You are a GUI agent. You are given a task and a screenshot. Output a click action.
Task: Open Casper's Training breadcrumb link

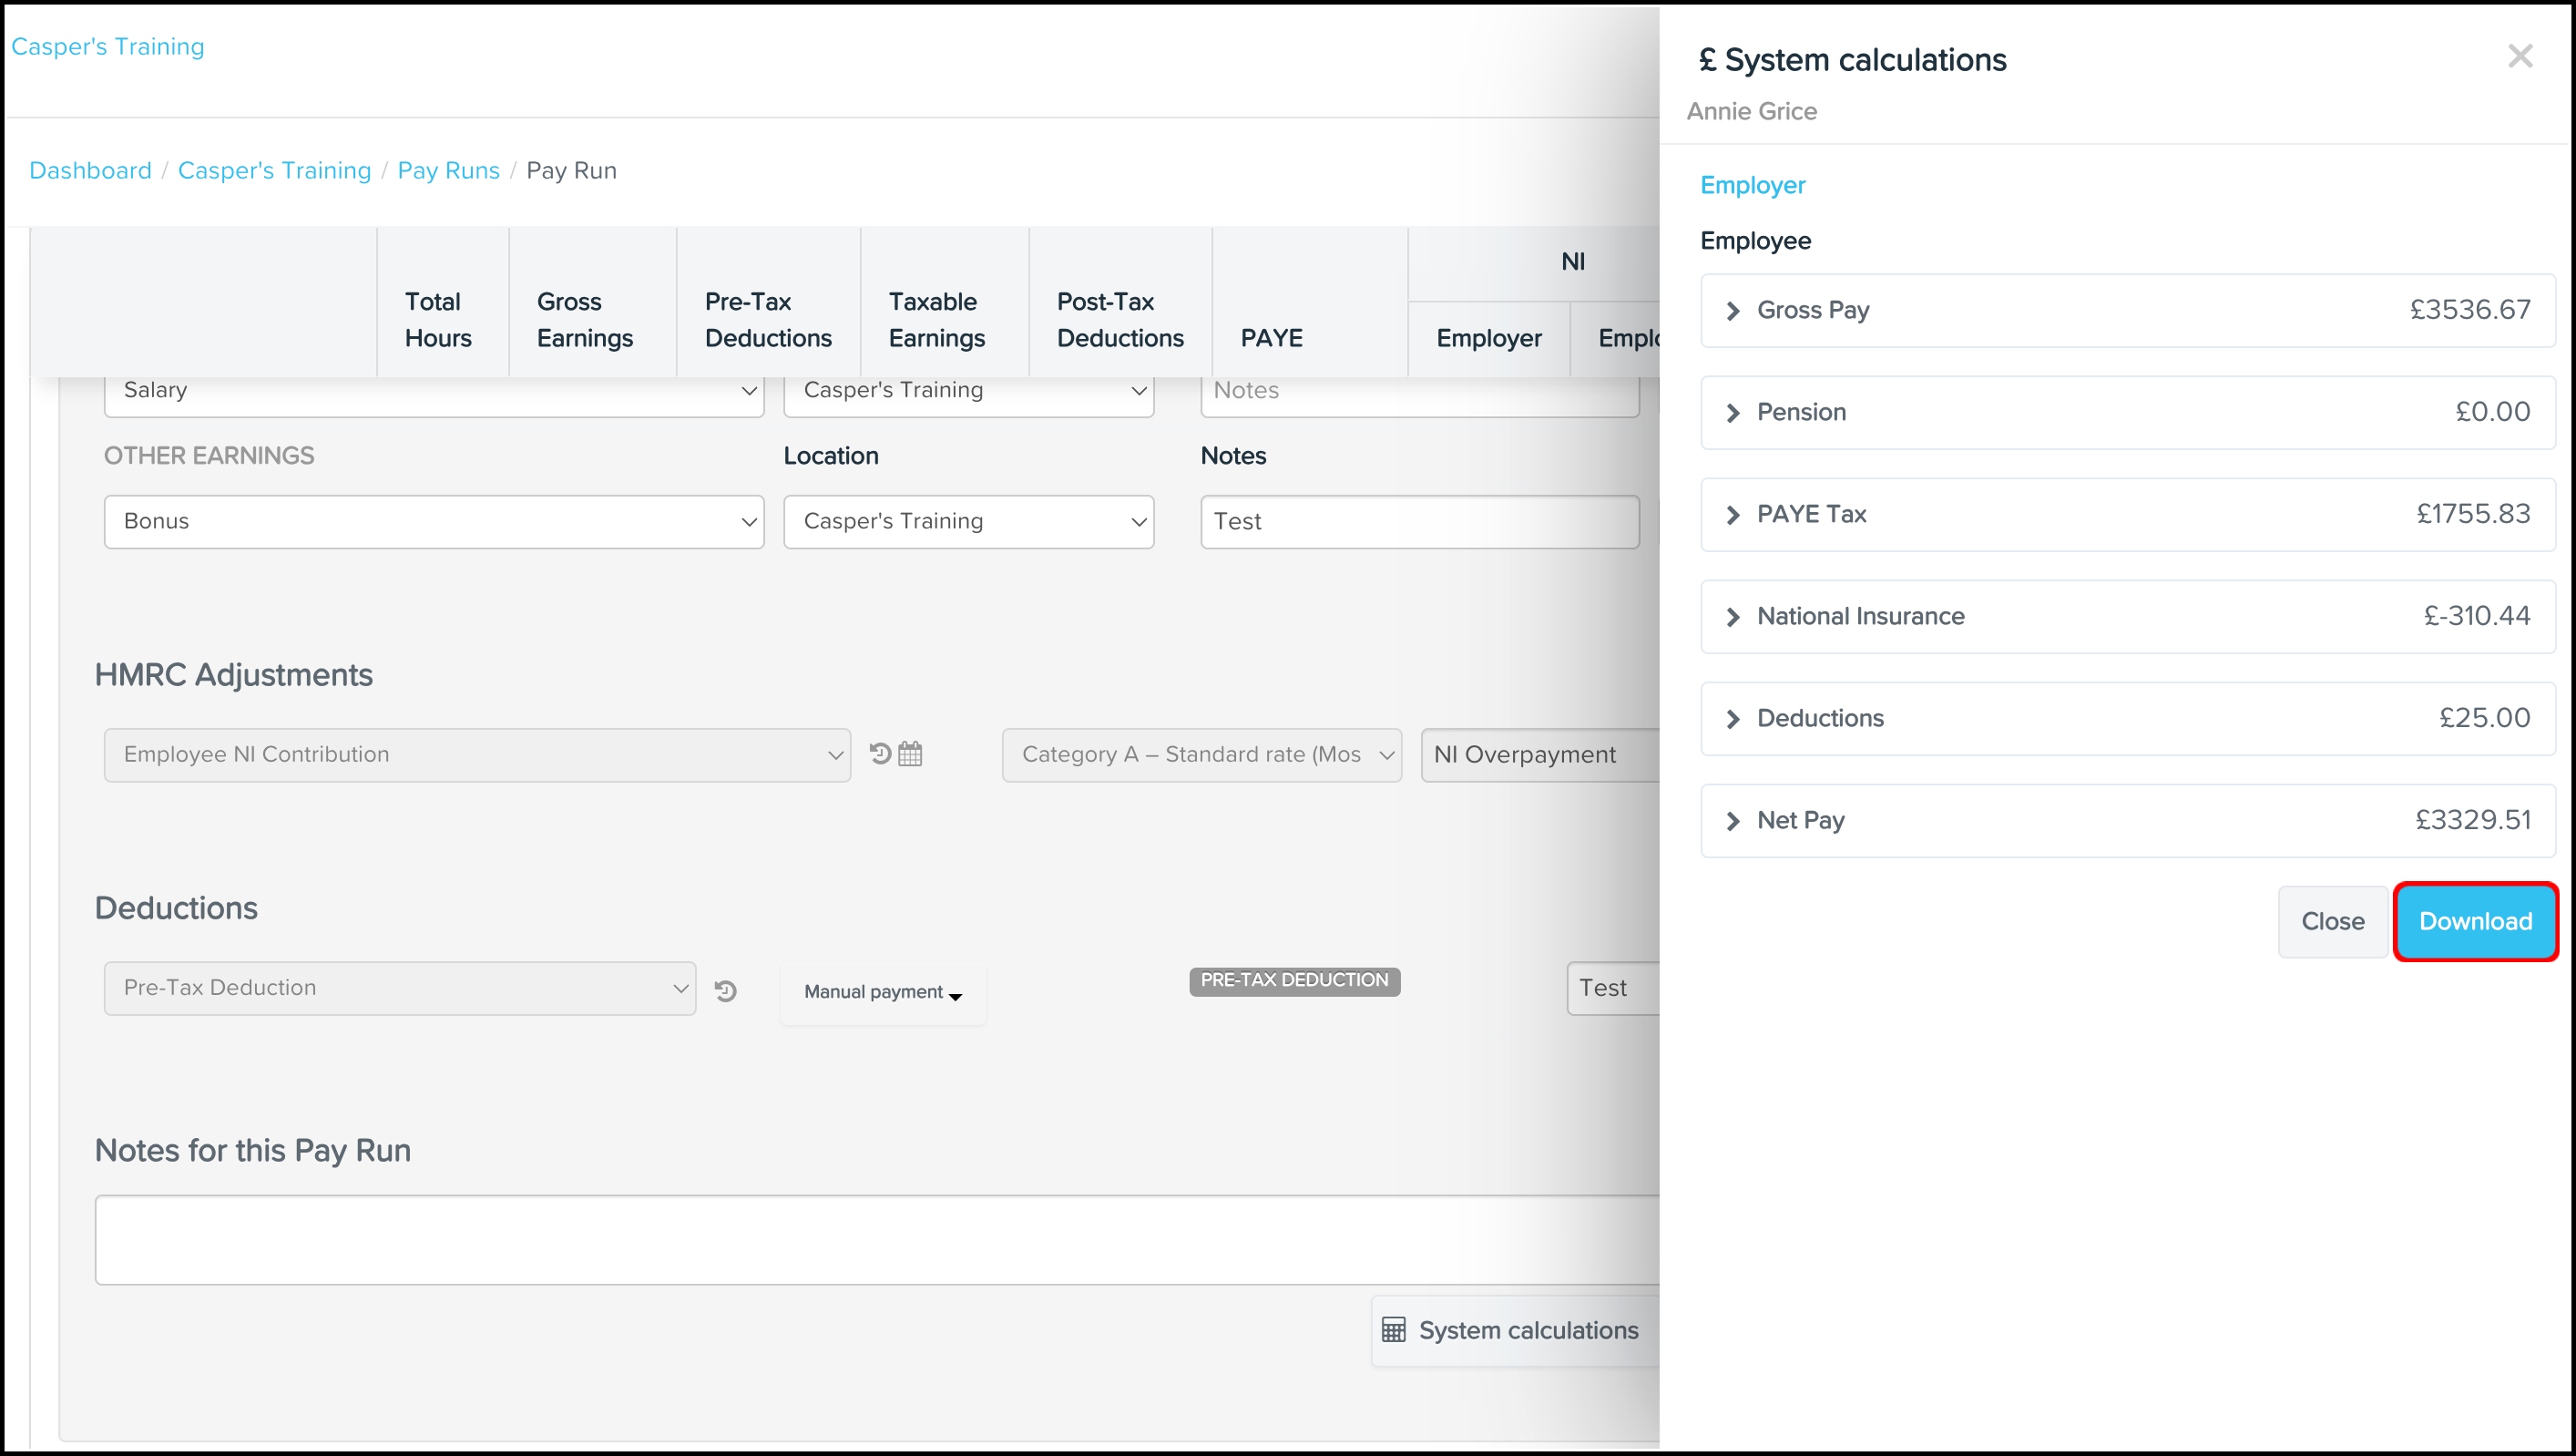[274, 170]
